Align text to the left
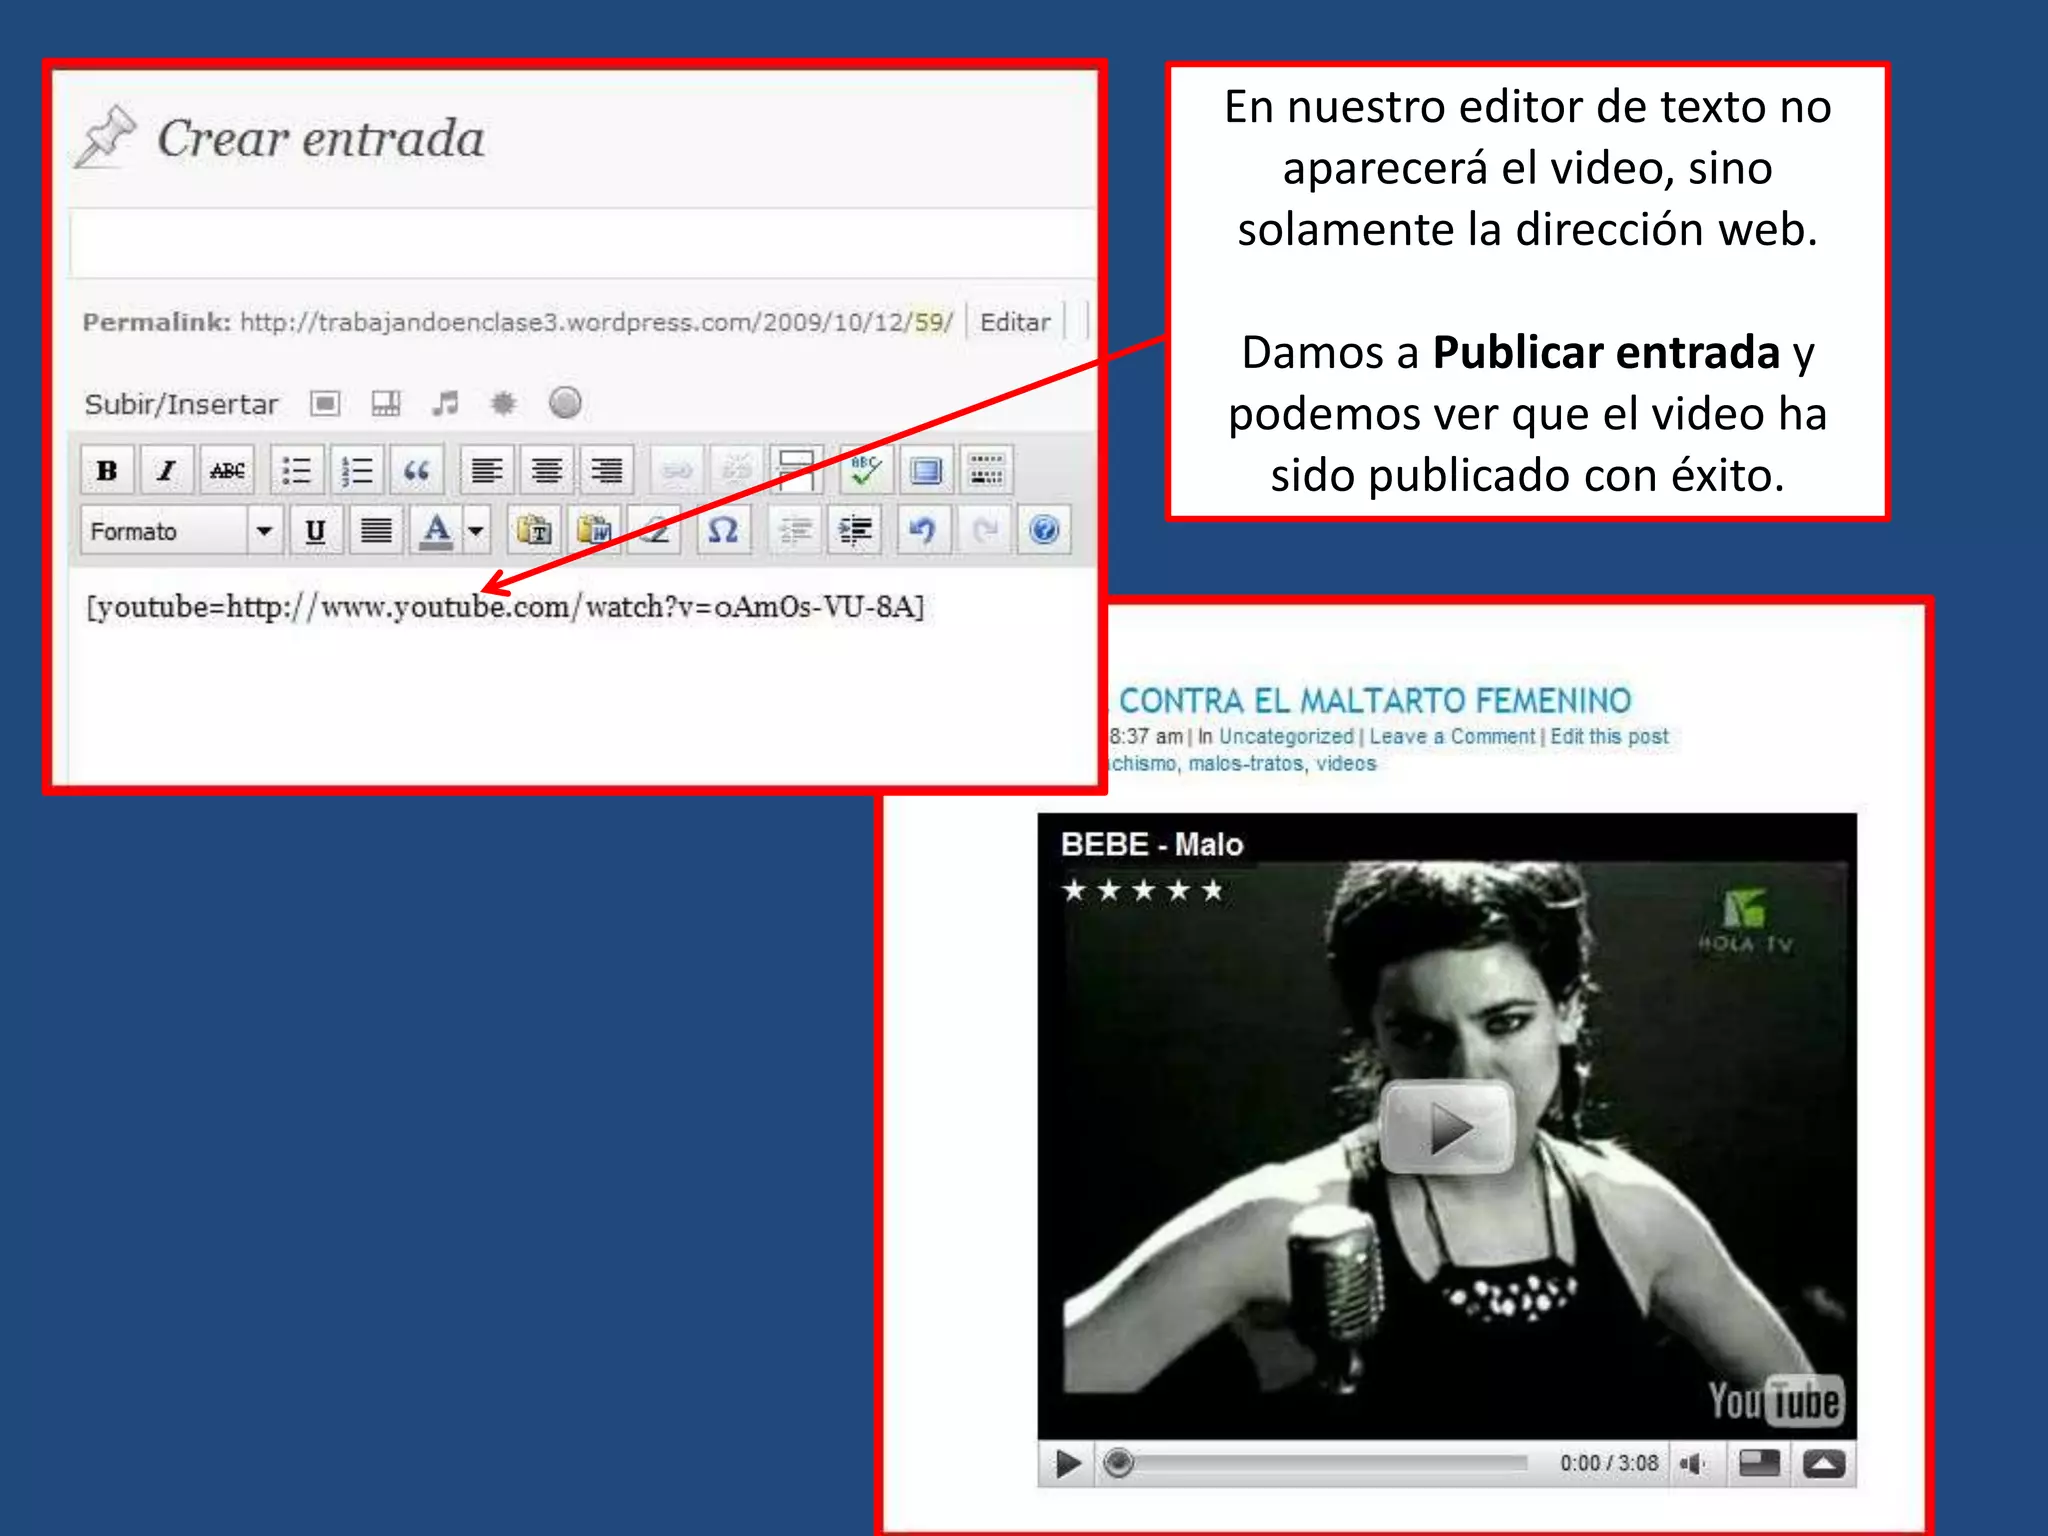The height and width of the screenshot is (1536, 2048). pyautogui.click(x=487, y=470)
